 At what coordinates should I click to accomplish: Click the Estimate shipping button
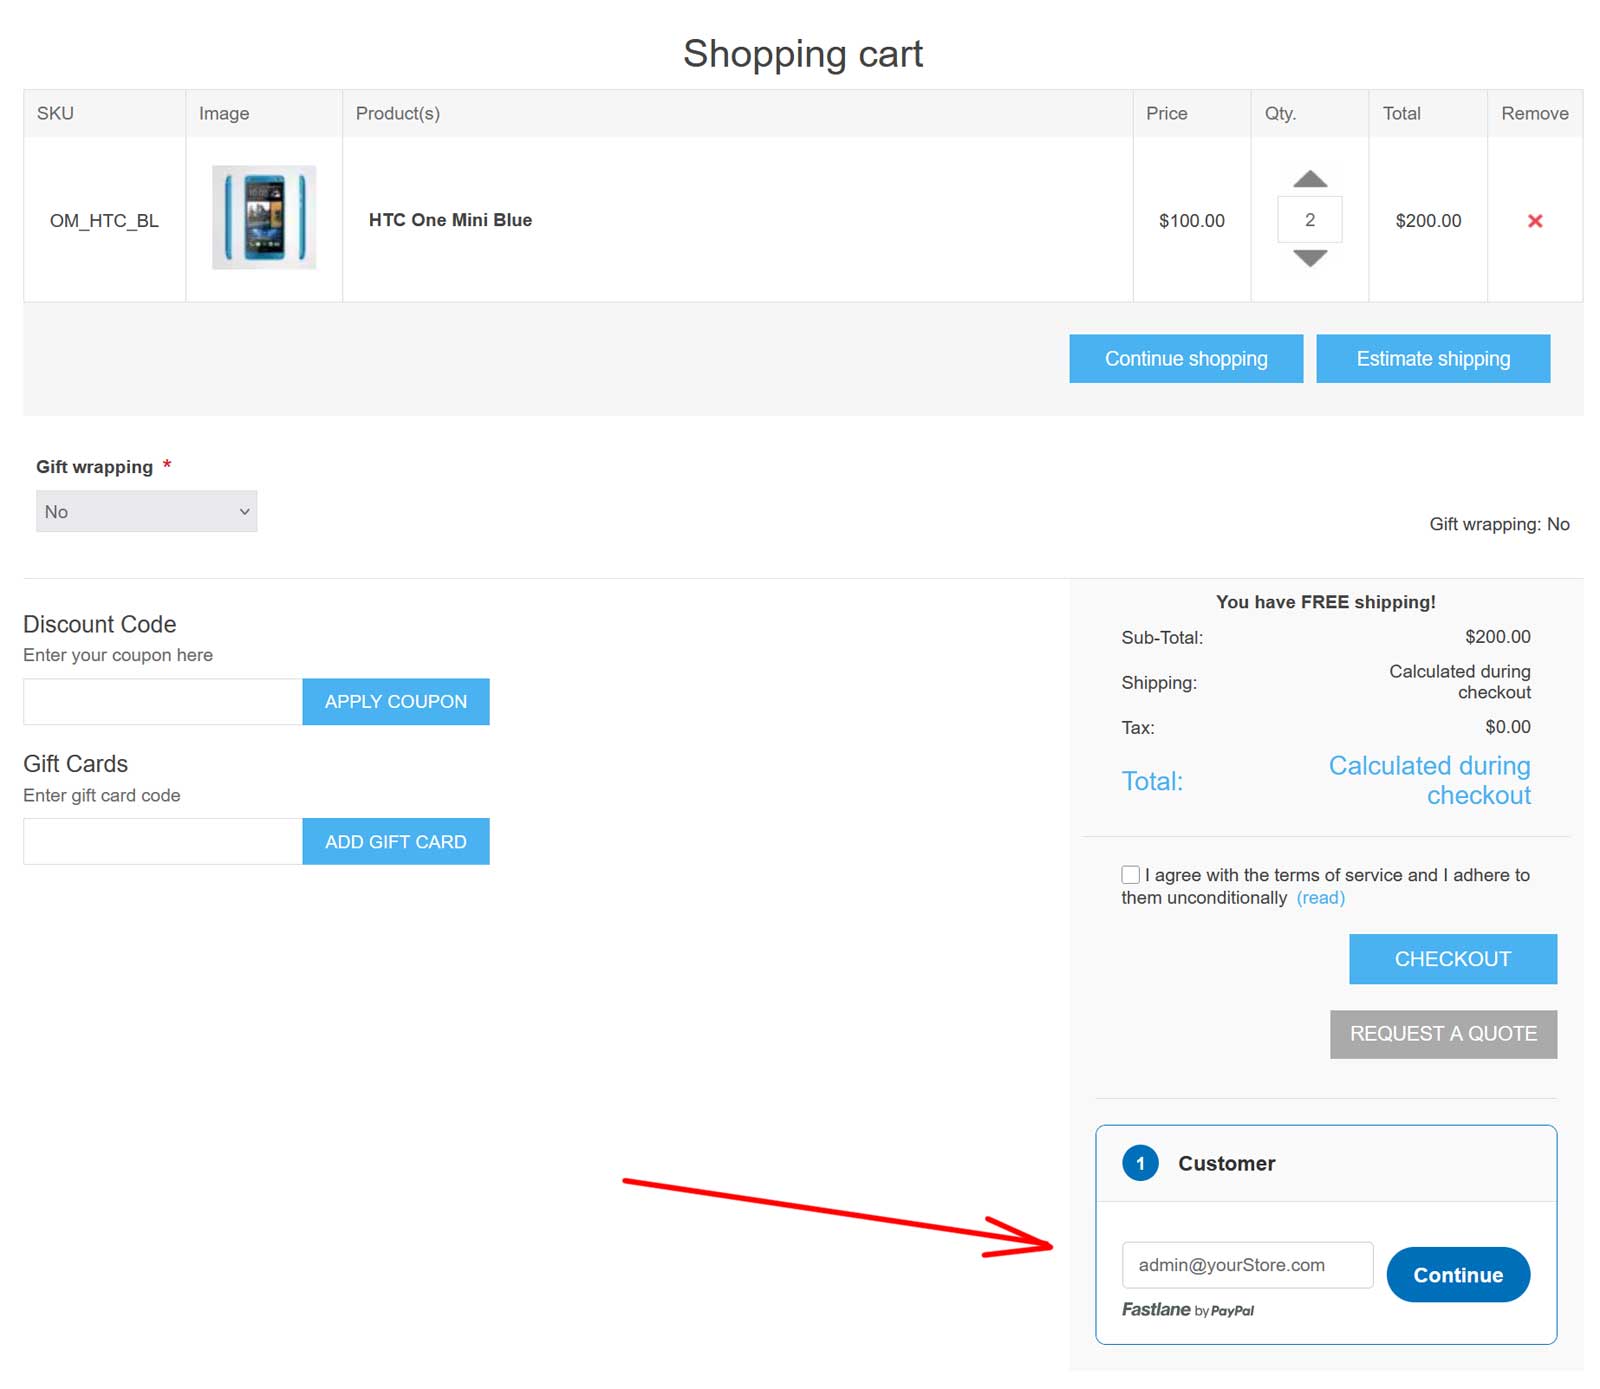pos(1433,358)
